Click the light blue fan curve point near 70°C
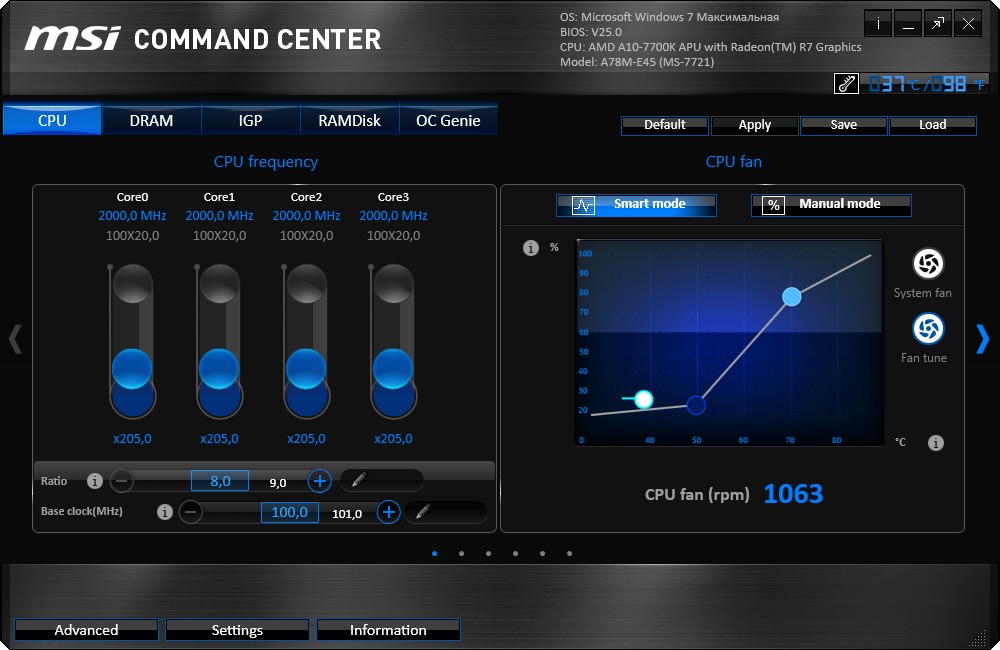 point(791,297)
